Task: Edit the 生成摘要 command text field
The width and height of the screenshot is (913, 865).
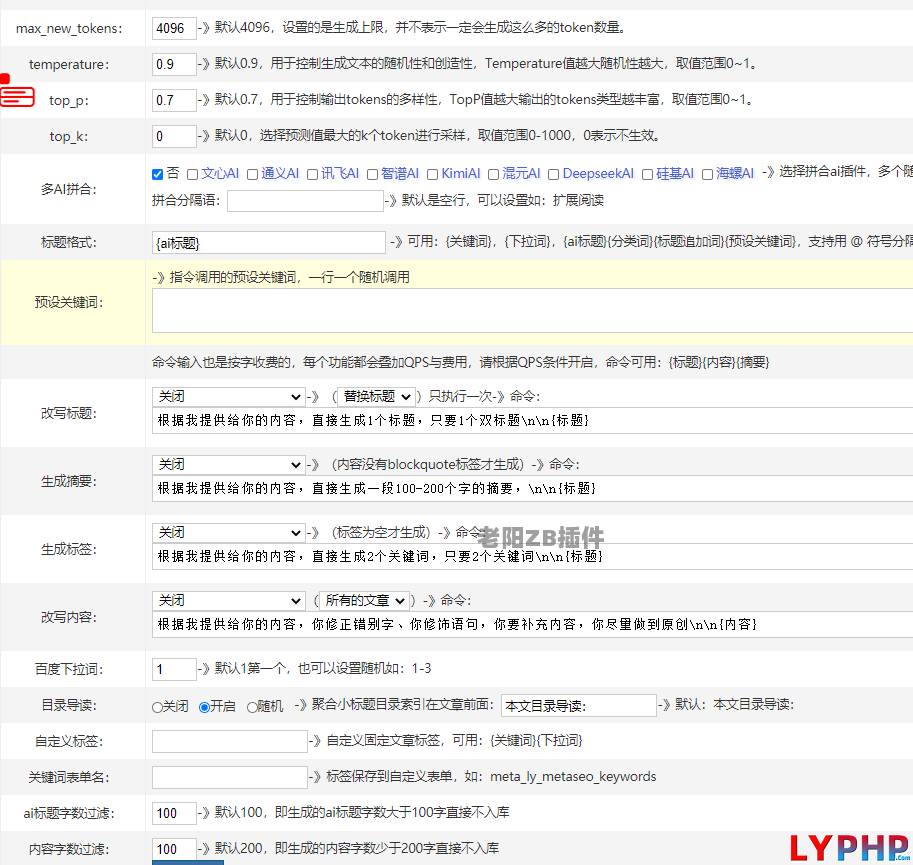Action: point(532,488)
